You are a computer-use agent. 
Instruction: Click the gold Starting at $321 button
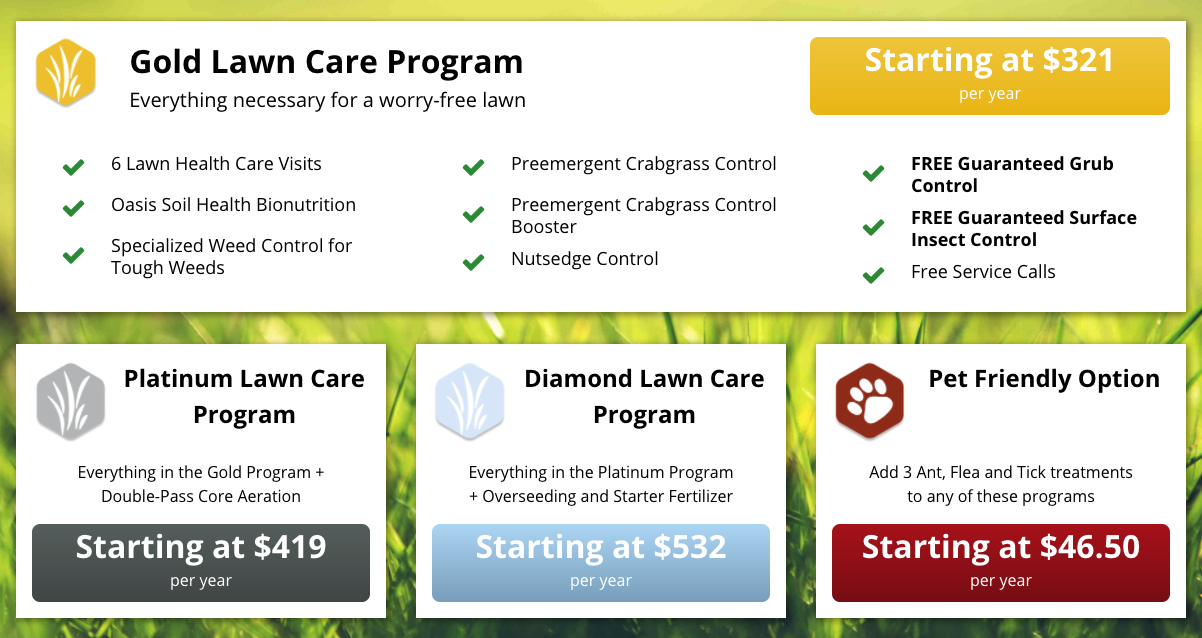click(x=989, y=76)
